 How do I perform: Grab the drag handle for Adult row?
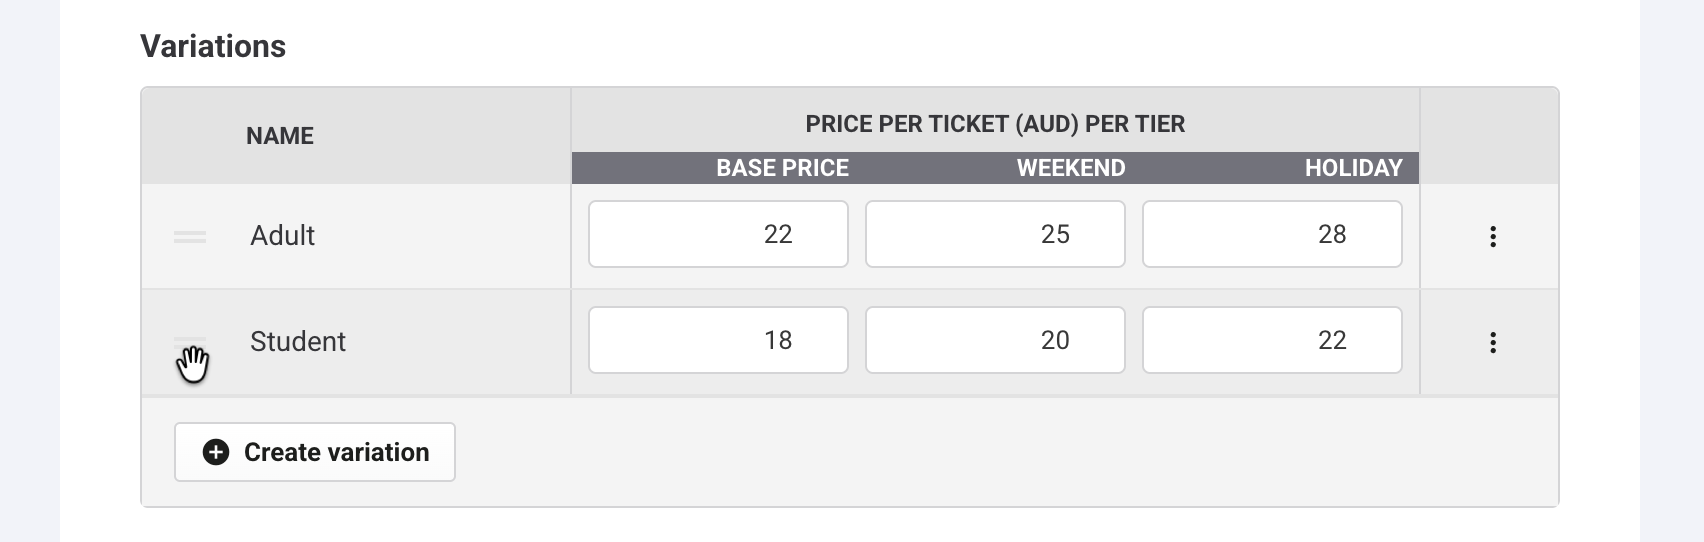point(190,237)
